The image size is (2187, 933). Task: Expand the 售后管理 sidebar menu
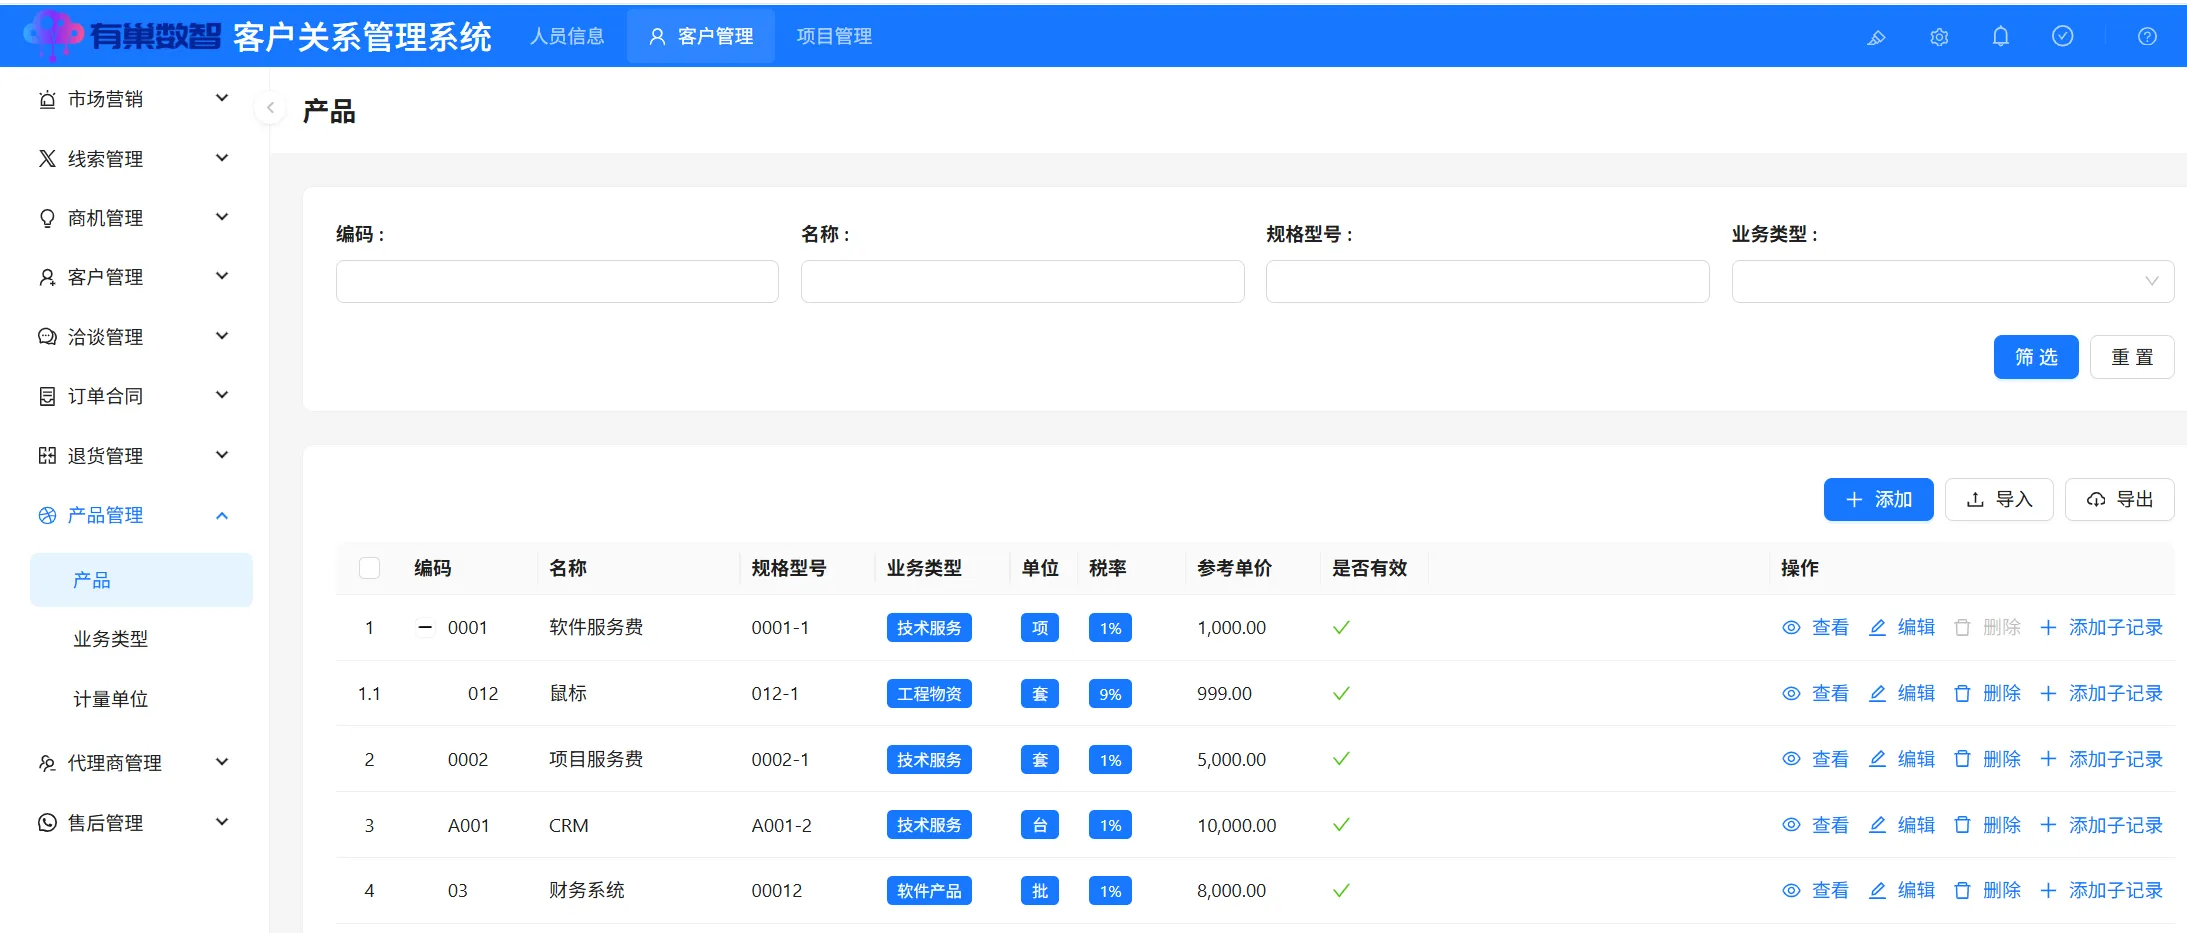[x=222, y=822]
